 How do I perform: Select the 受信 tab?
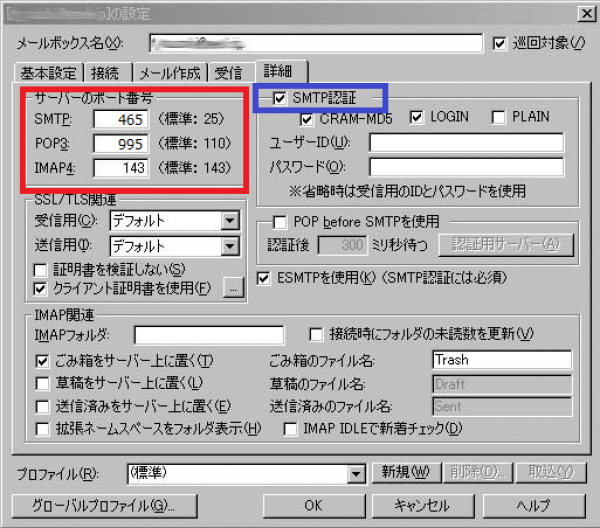228,73
